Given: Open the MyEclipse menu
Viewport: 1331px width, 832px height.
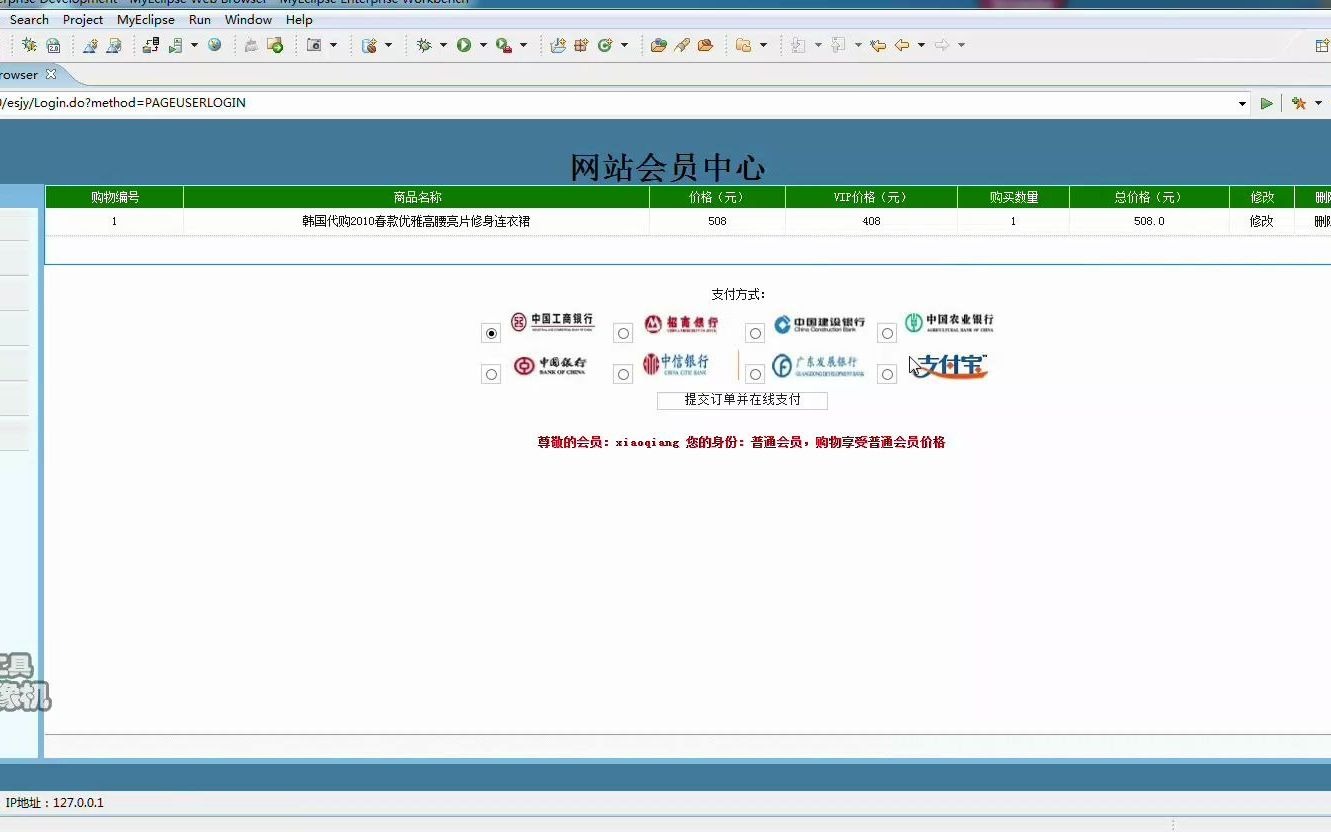Looking at the screenshot, I should [146, 19].
